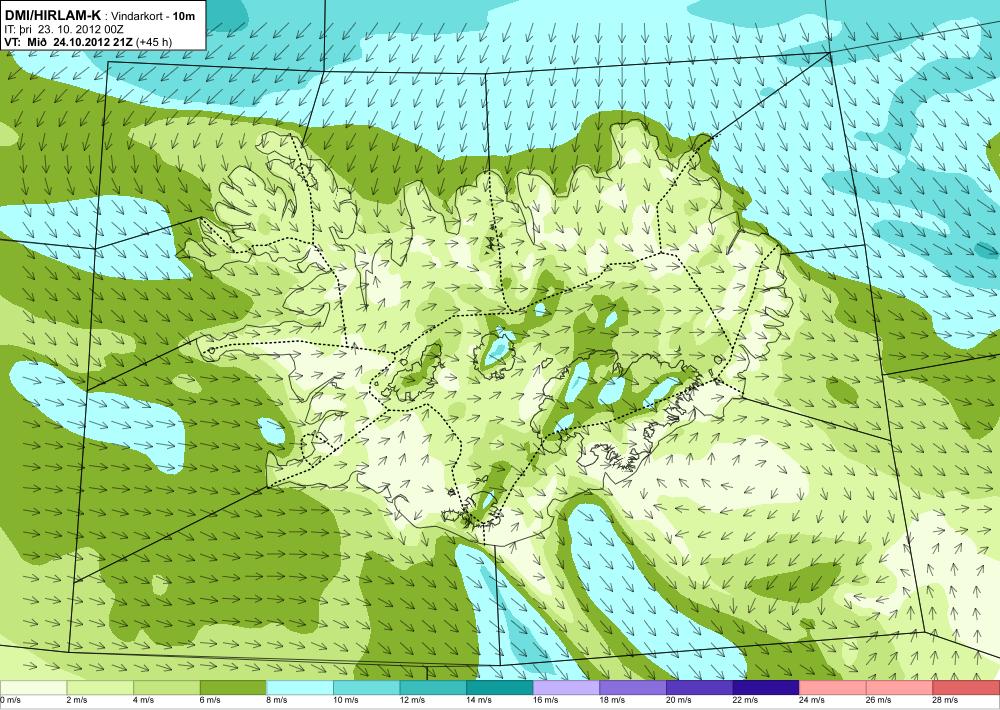
Task: Click the '12 m/s' legend label
Action: point(413,700)
